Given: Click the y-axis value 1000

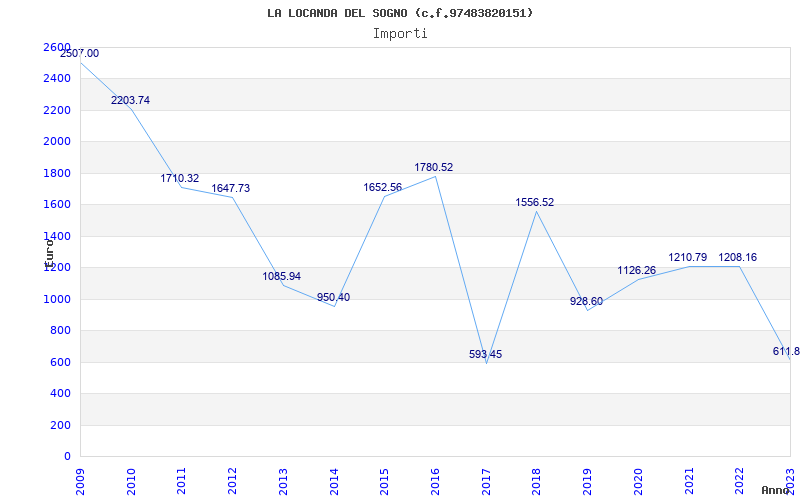Looking at the screenshot, I should 57,299.
